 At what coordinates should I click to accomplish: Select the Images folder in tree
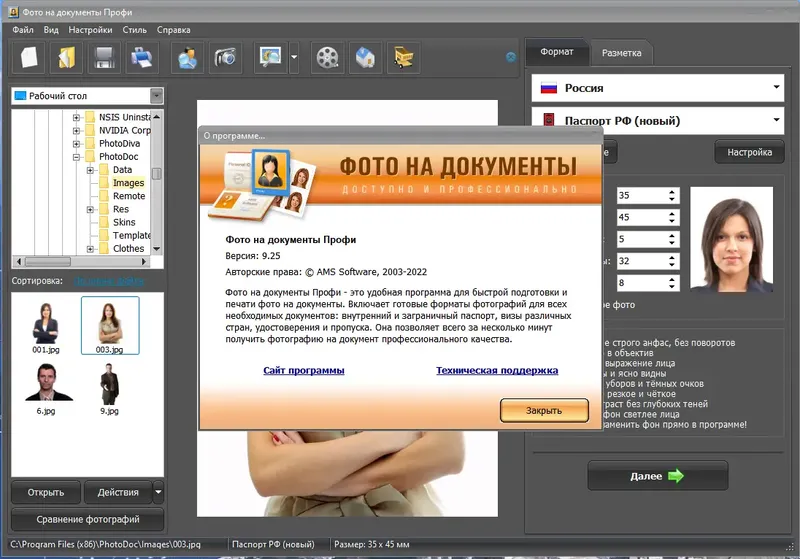(x=128, y=183)
